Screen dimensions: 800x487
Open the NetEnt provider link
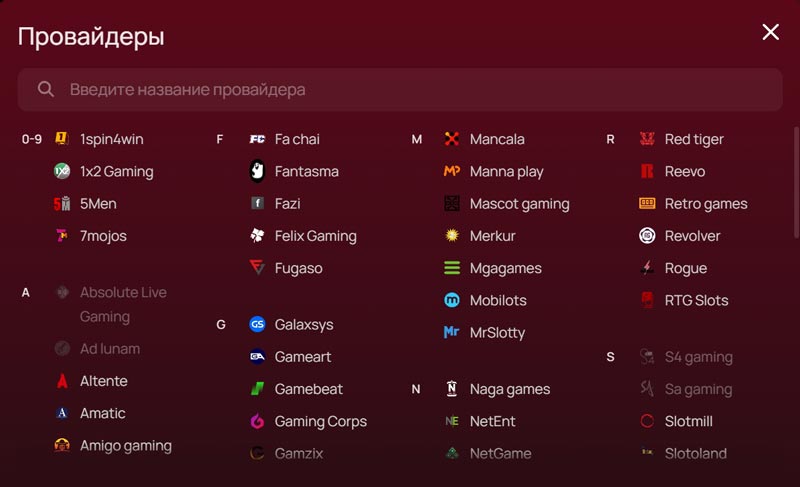(x=492, y=421)
